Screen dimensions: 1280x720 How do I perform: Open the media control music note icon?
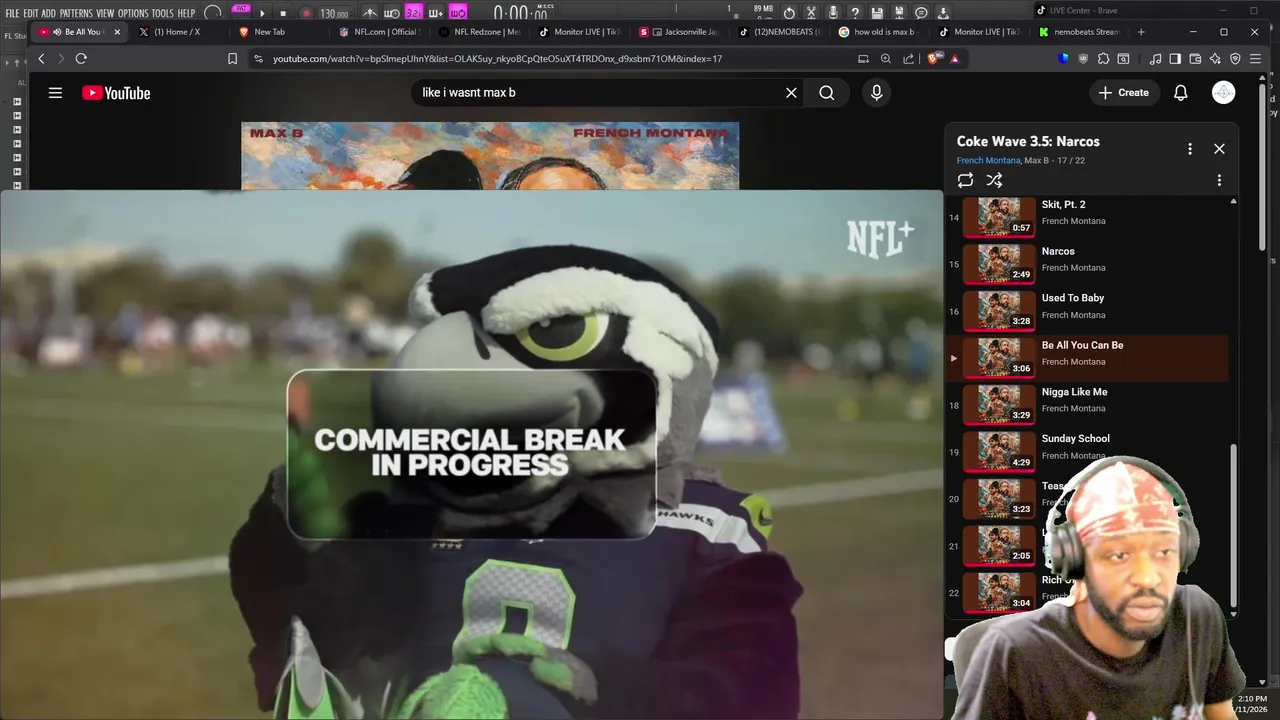click(1156, 59)
